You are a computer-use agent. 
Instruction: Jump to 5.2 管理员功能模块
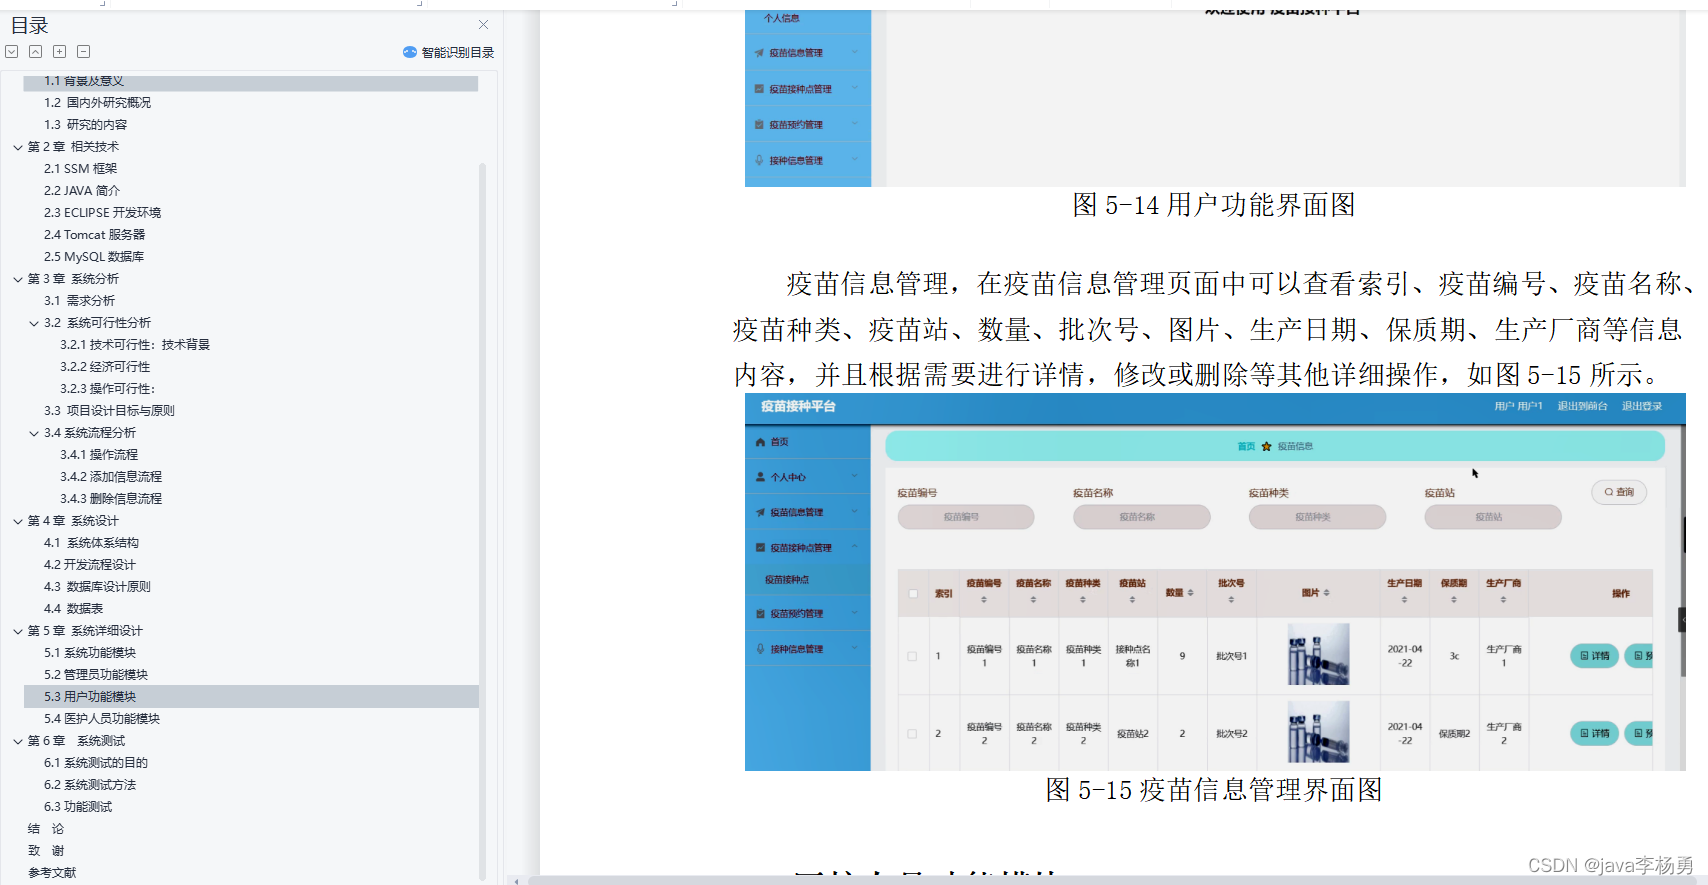pos(96,675)
